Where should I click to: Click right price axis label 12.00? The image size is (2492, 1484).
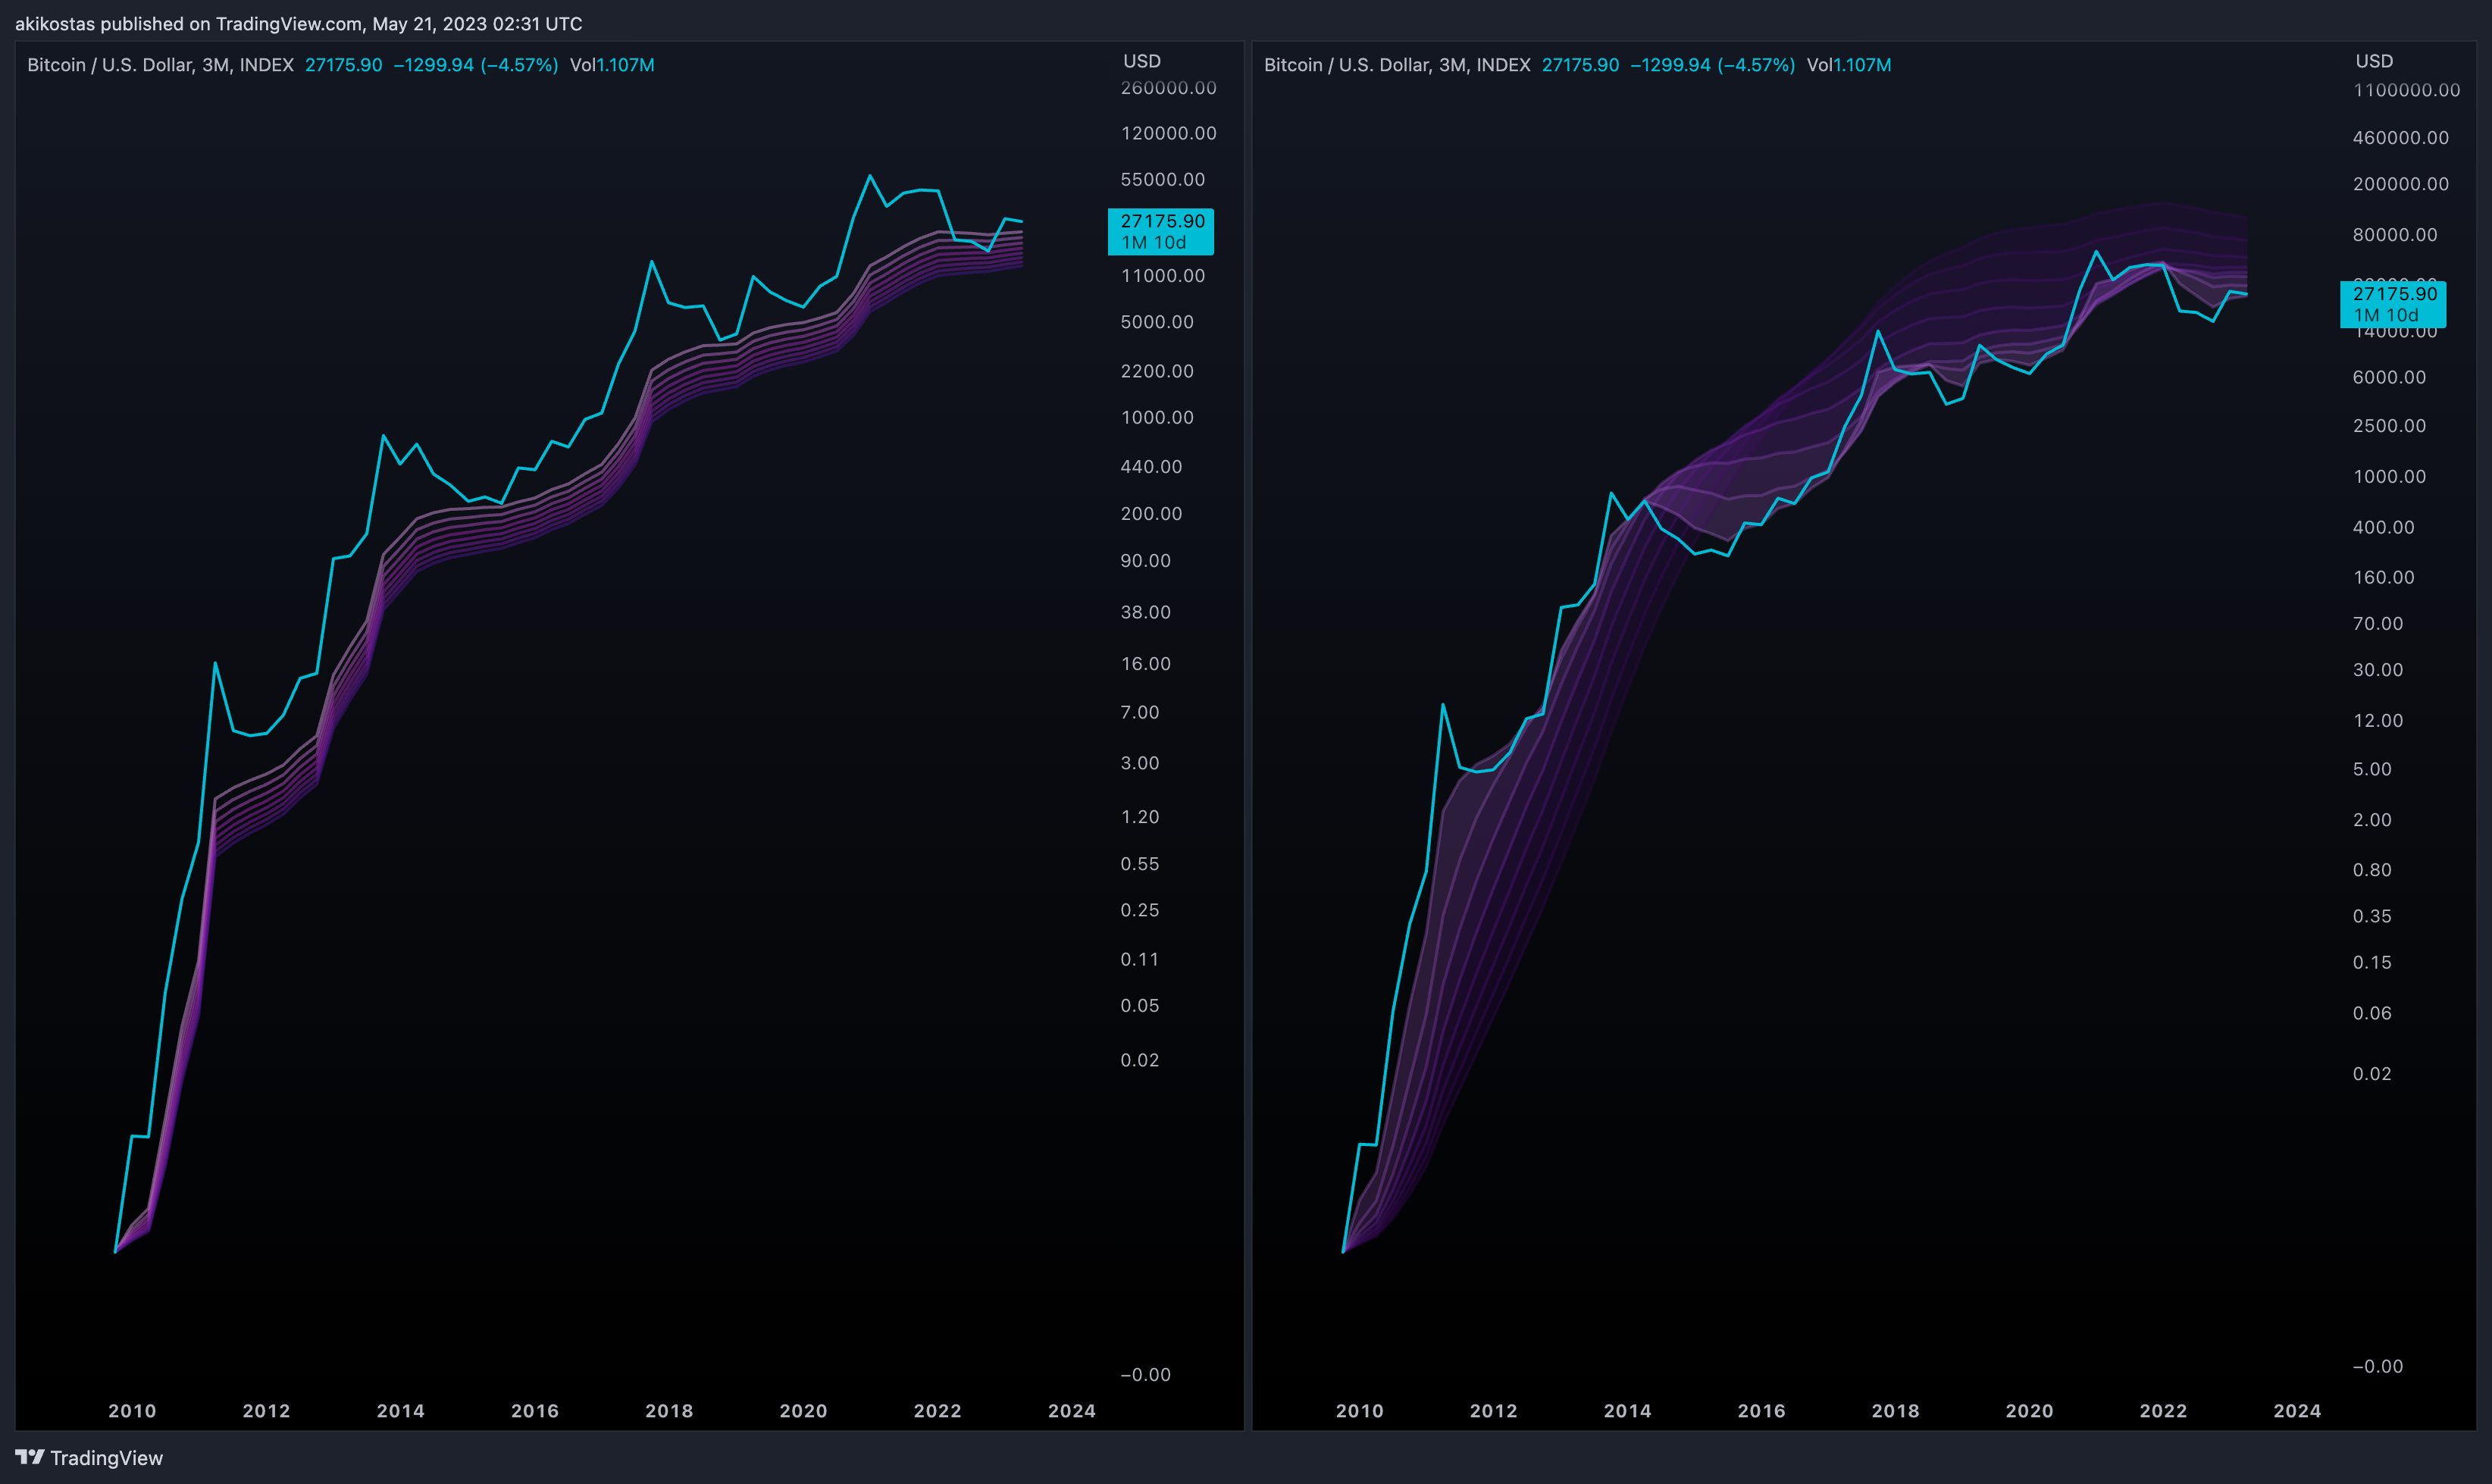(x=2377, y=721)
